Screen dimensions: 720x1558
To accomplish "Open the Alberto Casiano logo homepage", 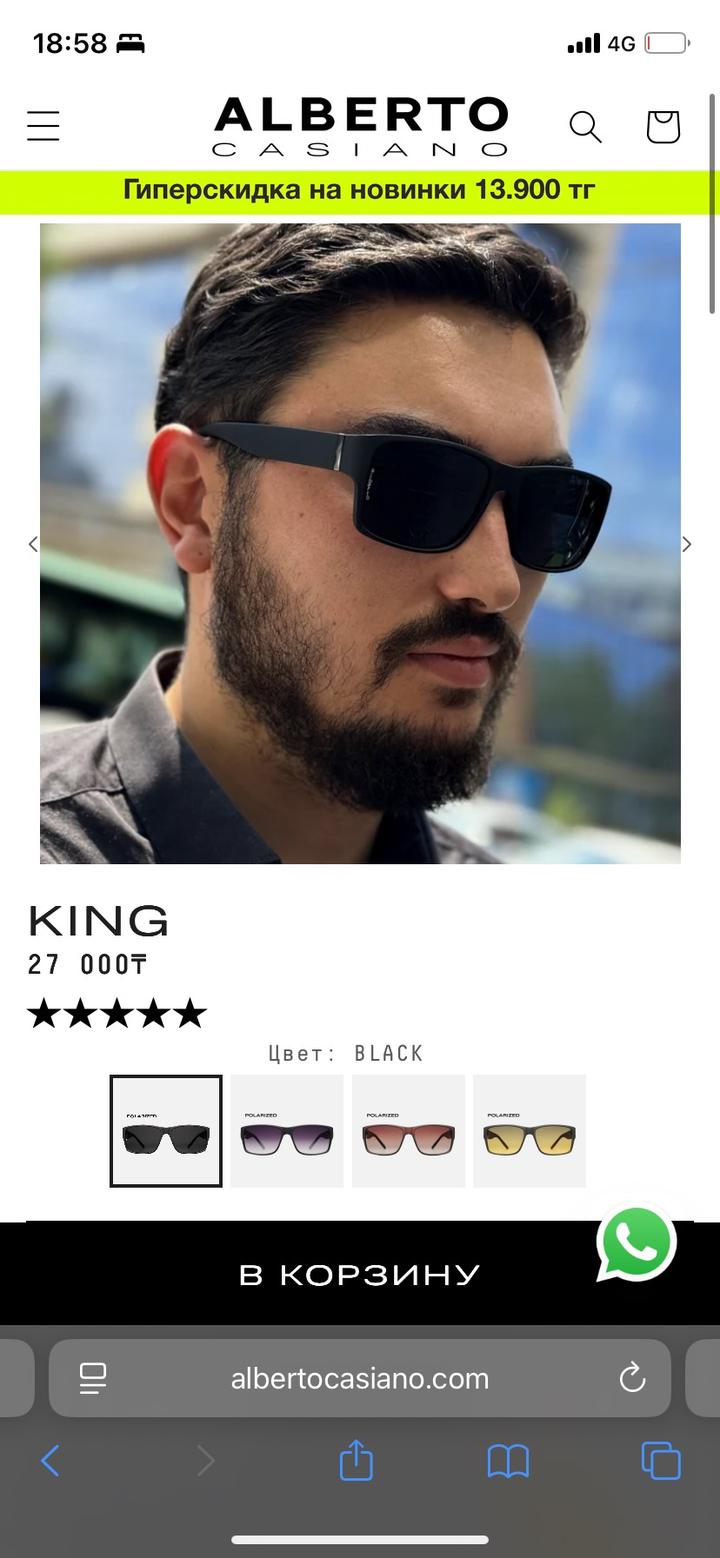I will pos(360,127).
